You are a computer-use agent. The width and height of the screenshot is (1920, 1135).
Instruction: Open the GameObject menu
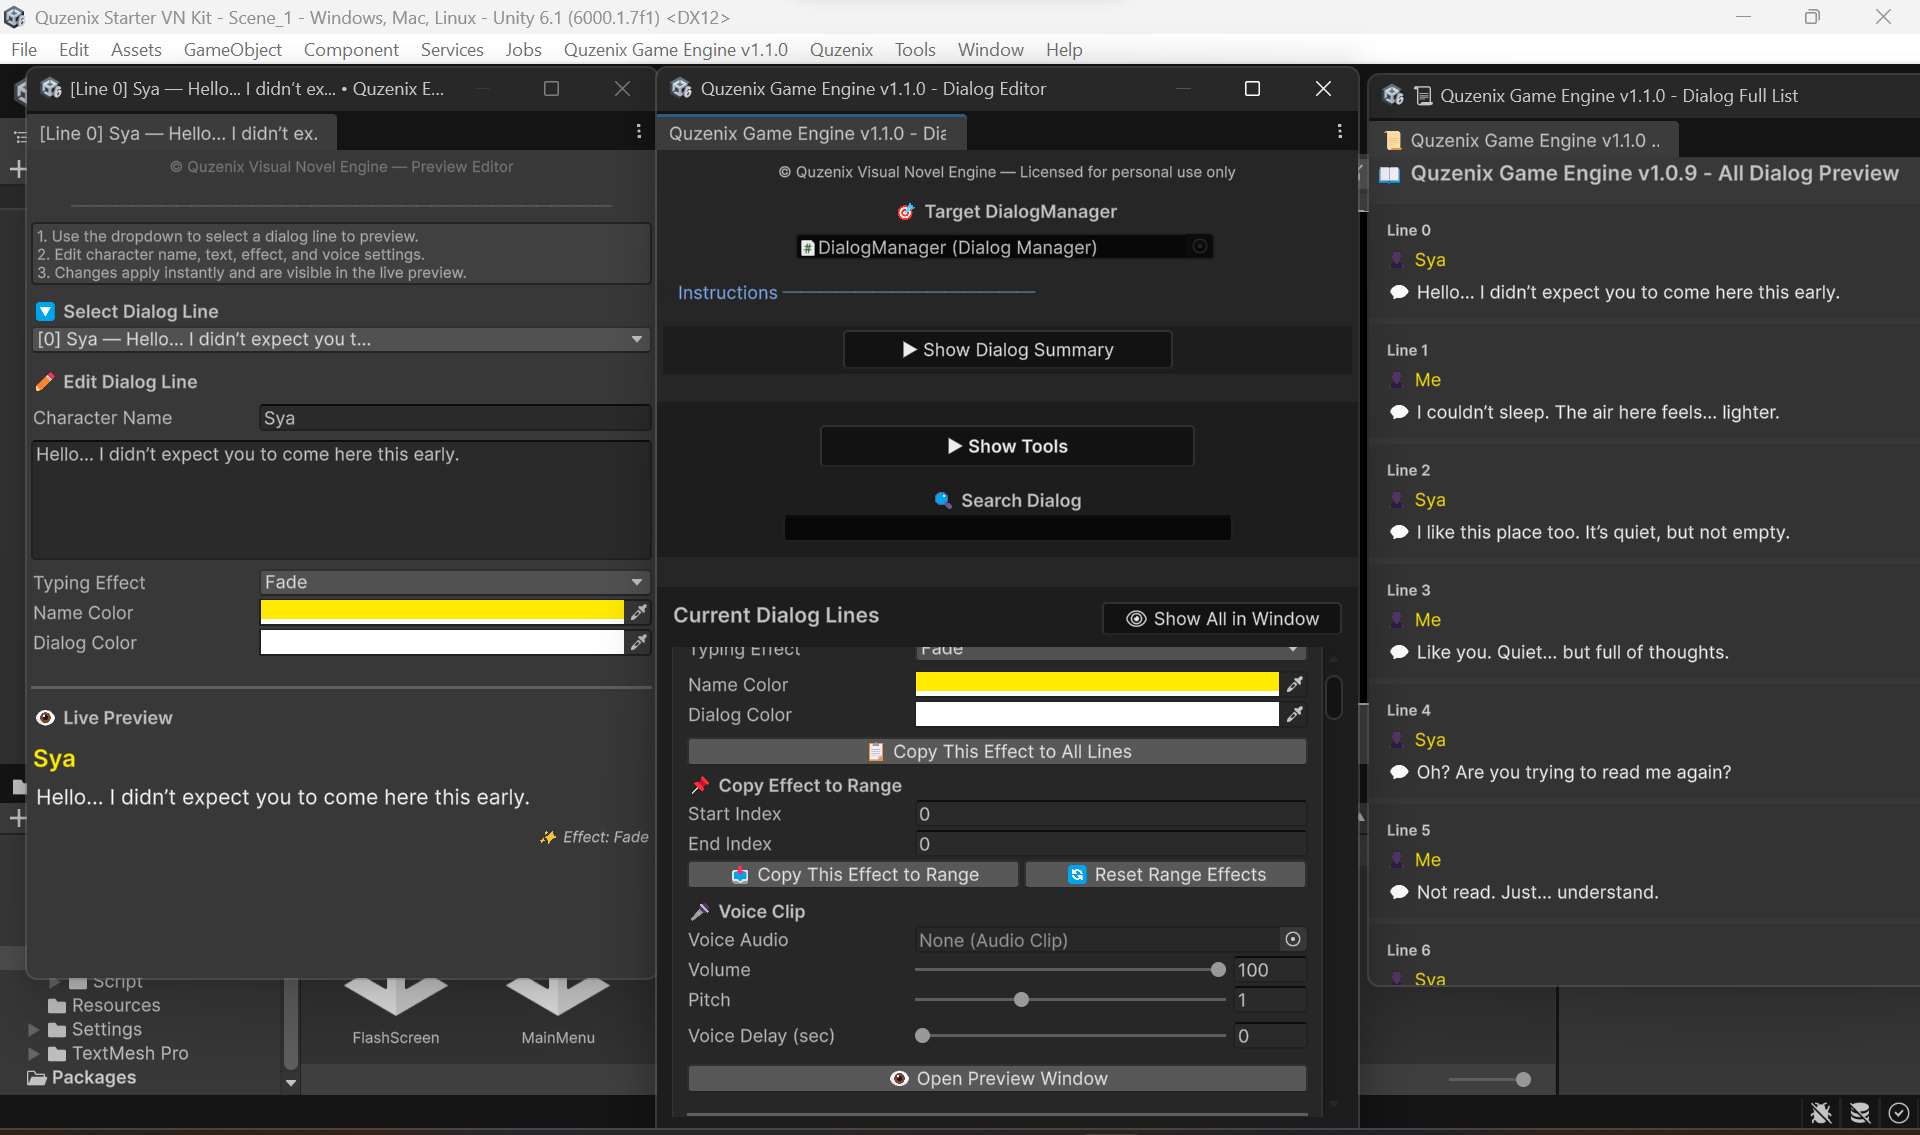click(x=232, y=49)
